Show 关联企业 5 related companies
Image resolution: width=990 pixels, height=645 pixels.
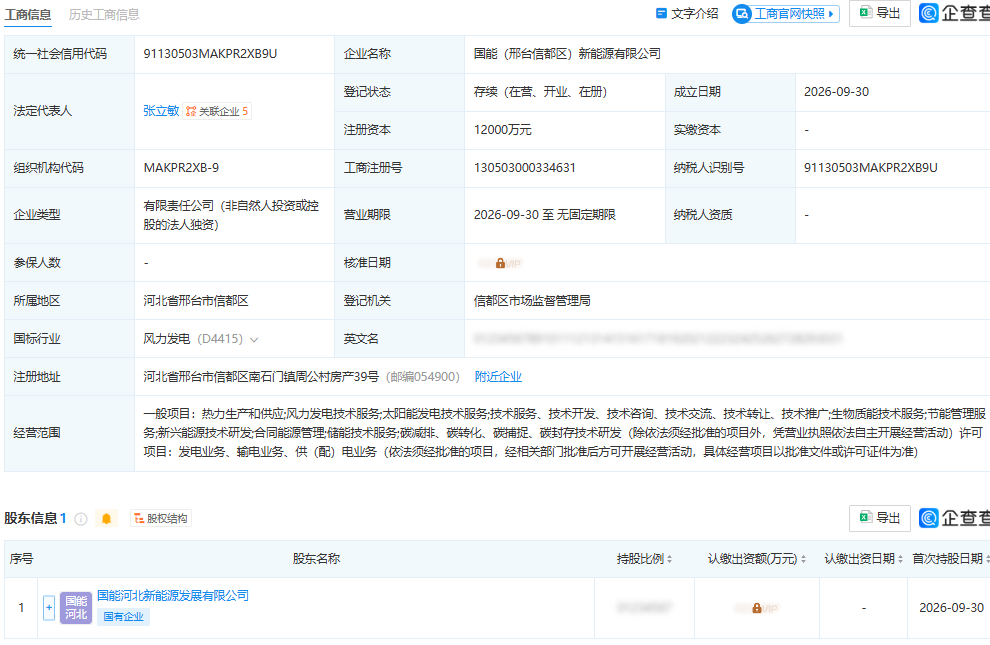click(x=217, y=111)
